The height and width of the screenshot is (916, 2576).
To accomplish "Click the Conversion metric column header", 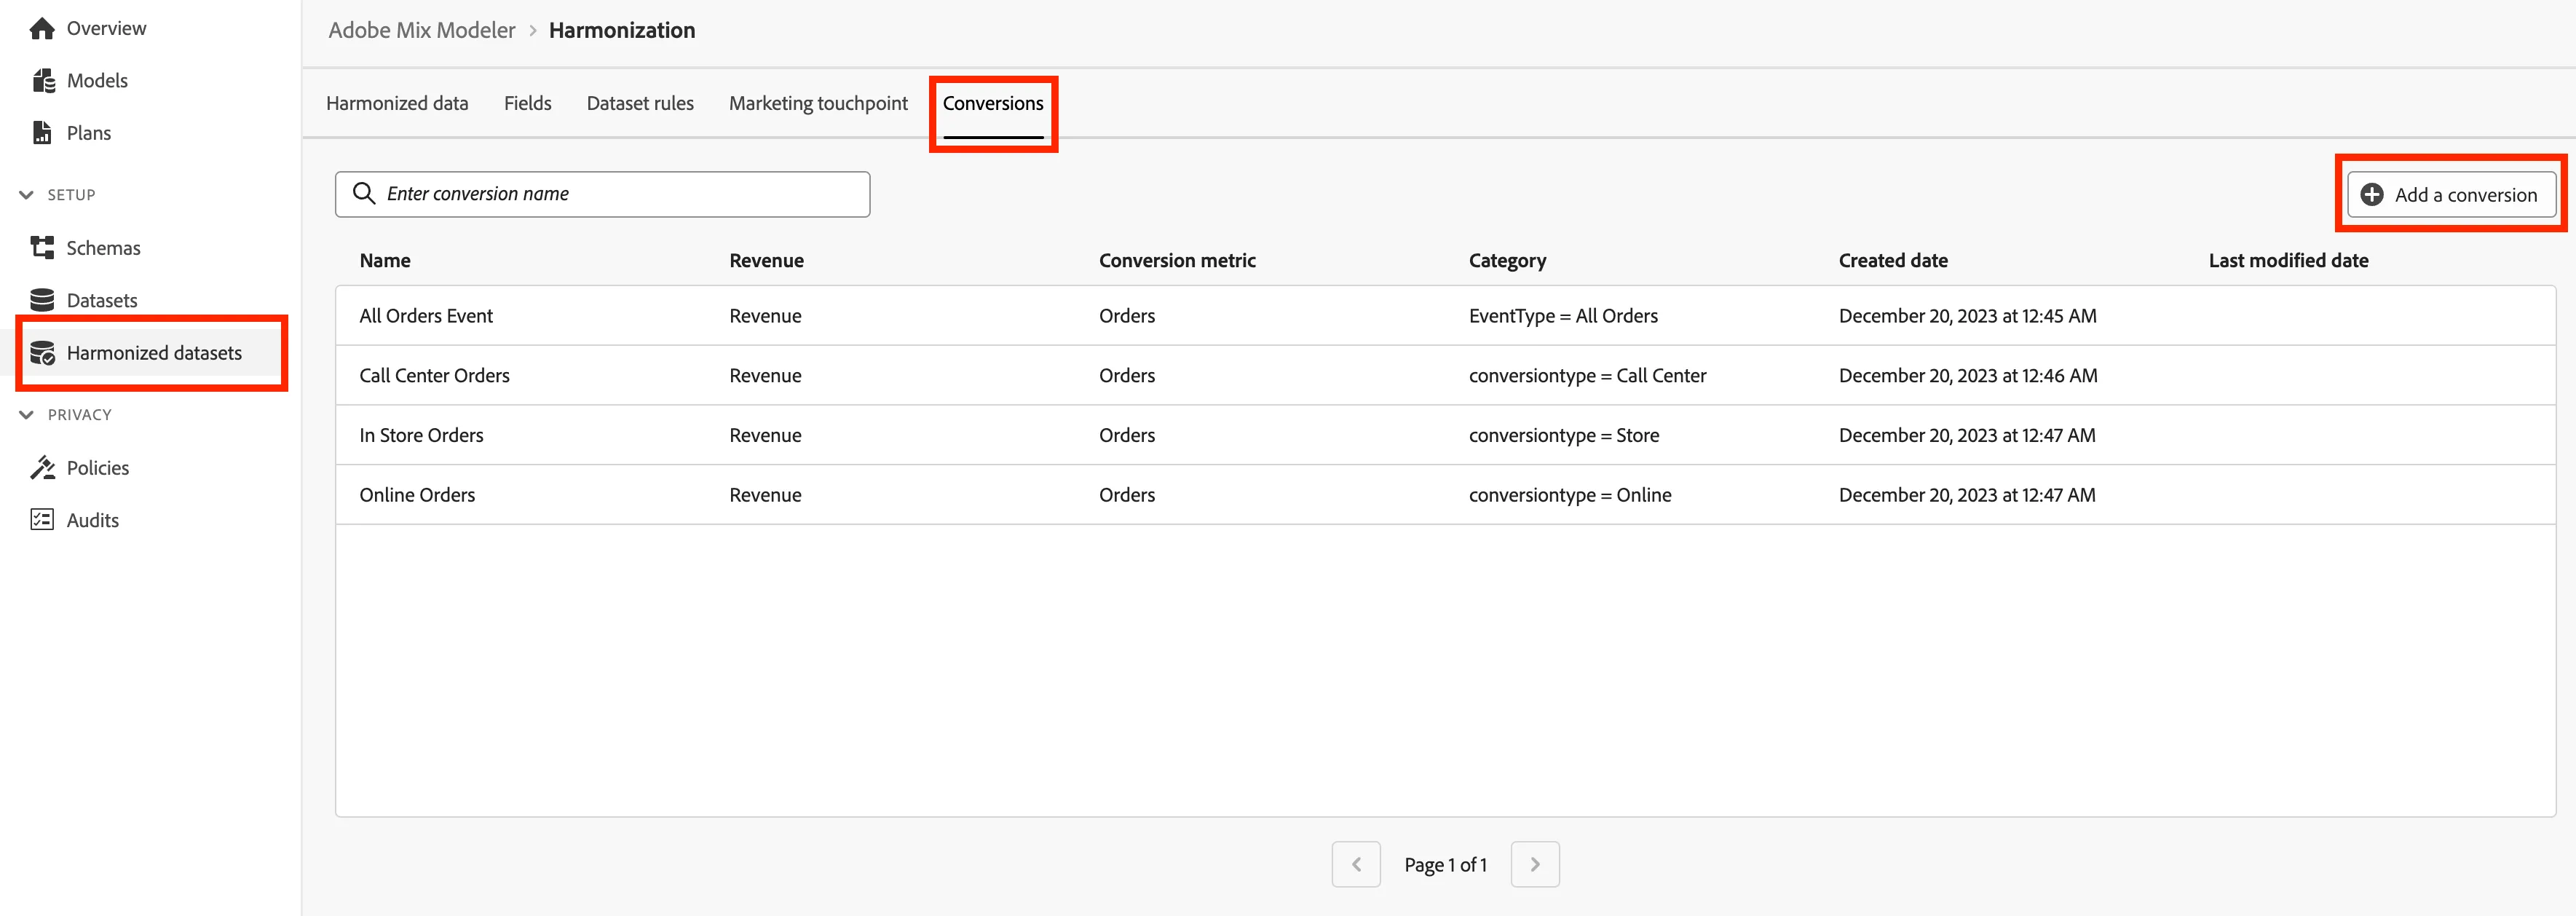I will pyautogui.click(x=1177, y=260).
